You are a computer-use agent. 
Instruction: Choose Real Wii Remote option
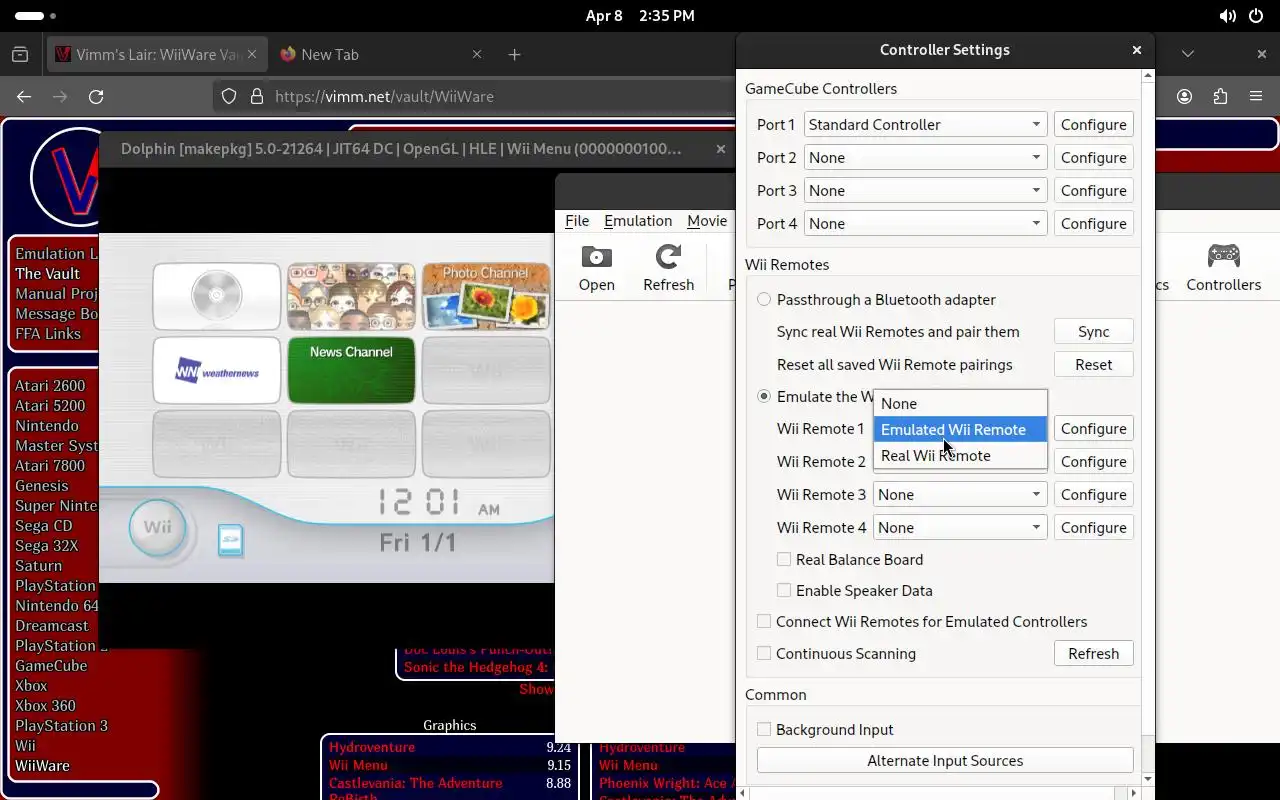pyautogui.click(x=960, y=455)
